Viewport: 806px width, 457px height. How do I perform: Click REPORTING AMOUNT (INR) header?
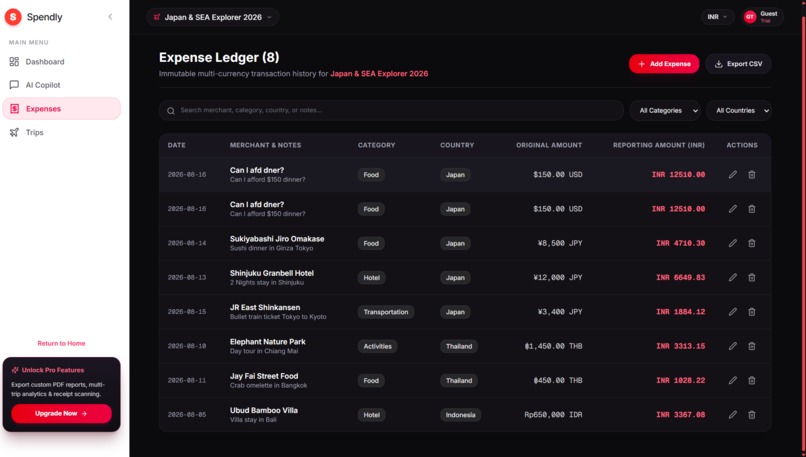point(658,145)
